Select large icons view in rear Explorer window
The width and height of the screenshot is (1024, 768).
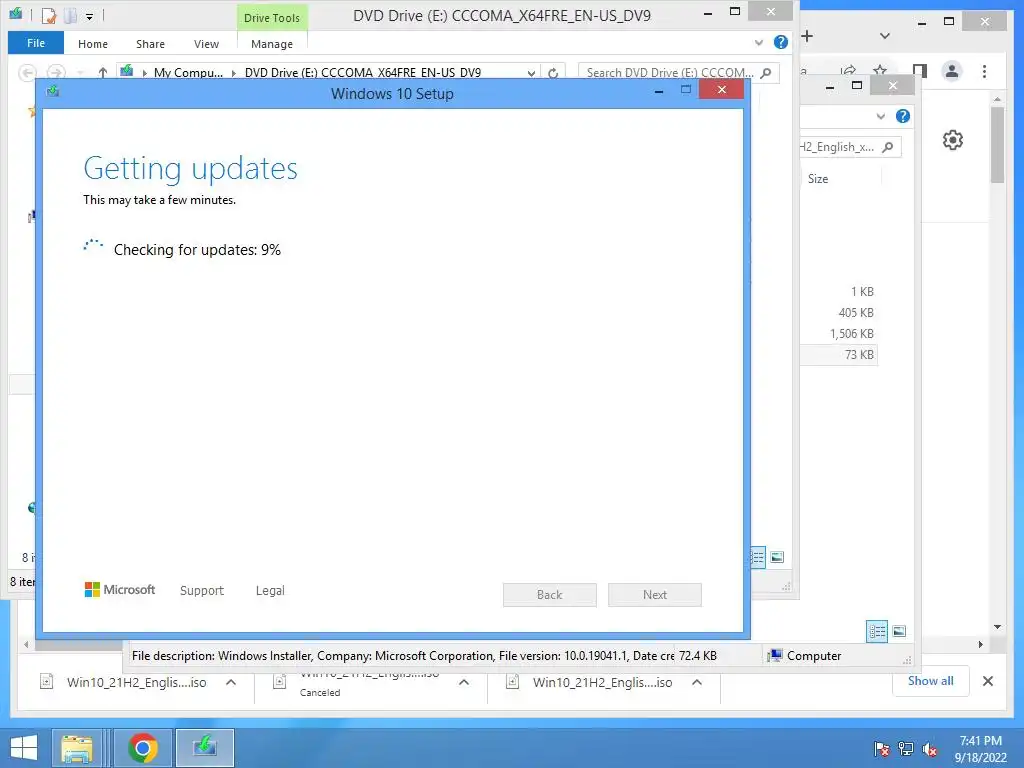pos(899,631)
